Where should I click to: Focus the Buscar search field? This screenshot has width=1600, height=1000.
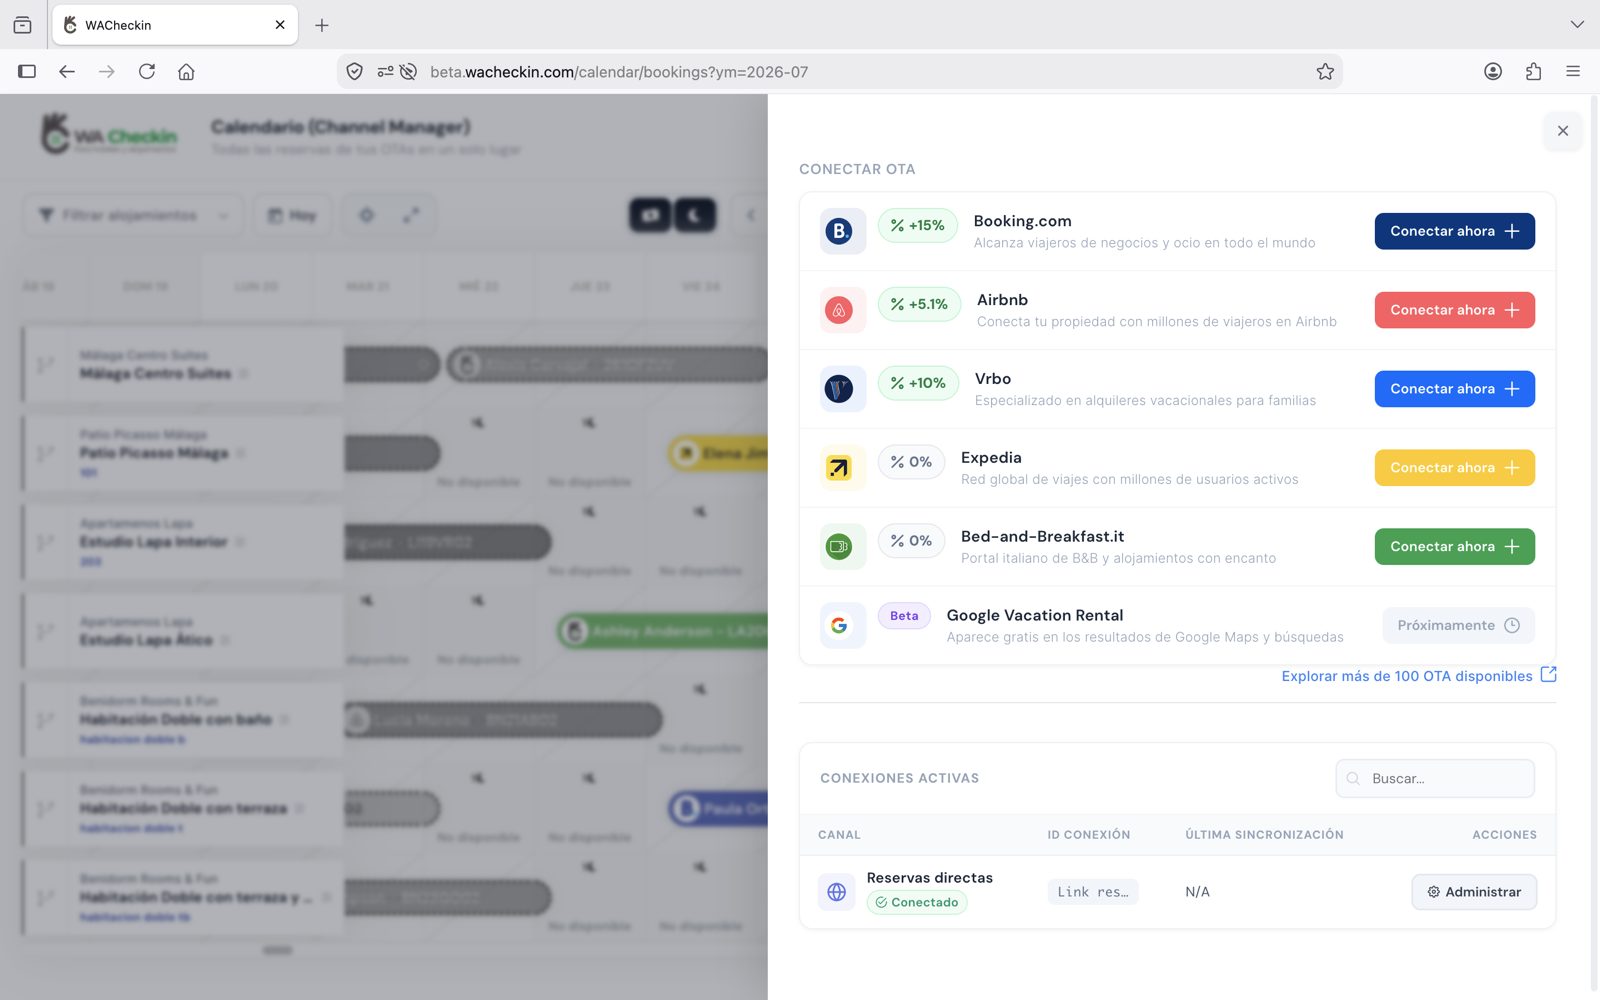pos(1435,779)
